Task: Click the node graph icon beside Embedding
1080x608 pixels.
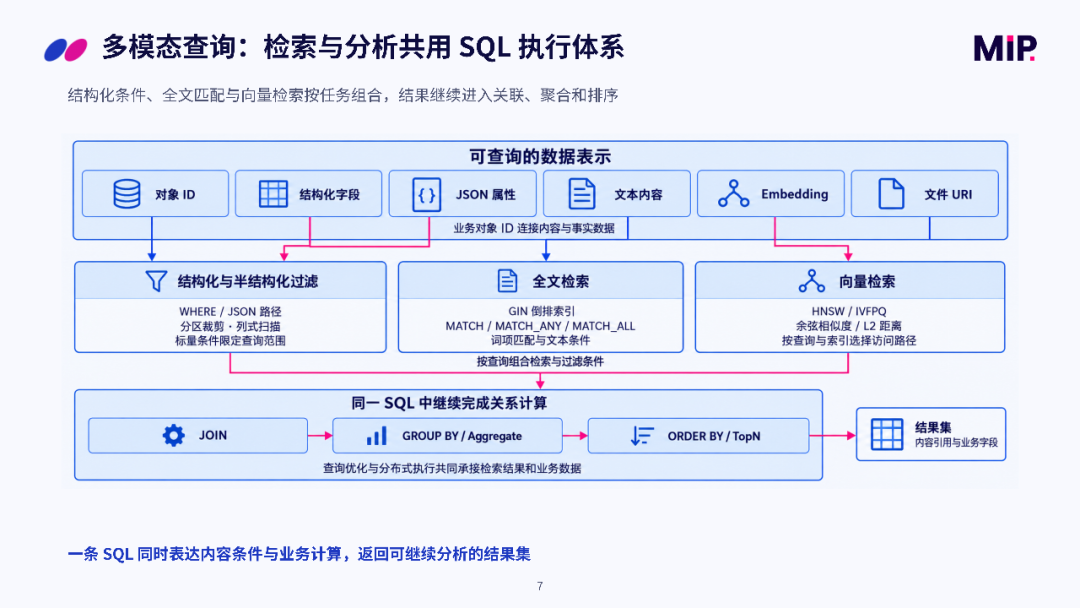Action: coord(734,194)
